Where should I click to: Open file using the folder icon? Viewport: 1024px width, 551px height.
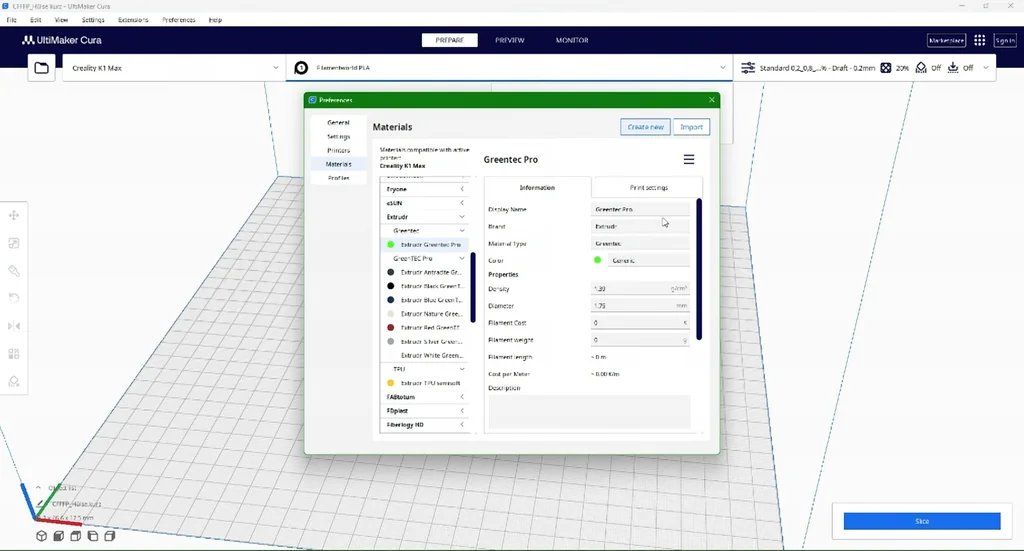tap(41, 68)
